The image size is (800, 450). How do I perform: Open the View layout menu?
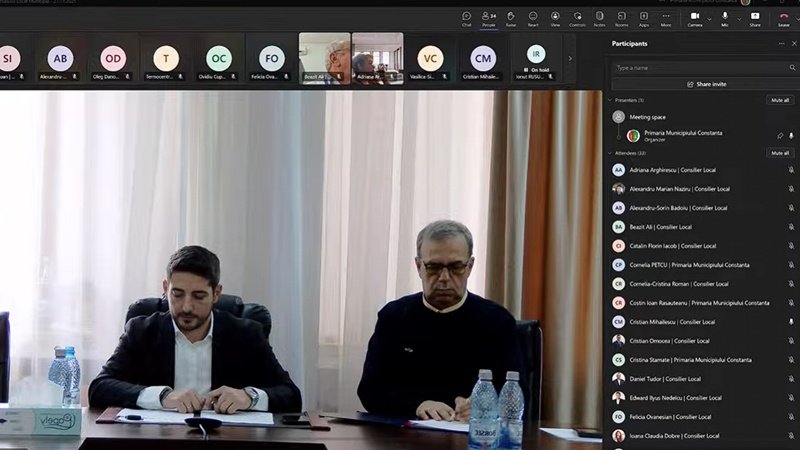(x=555, y=17)
